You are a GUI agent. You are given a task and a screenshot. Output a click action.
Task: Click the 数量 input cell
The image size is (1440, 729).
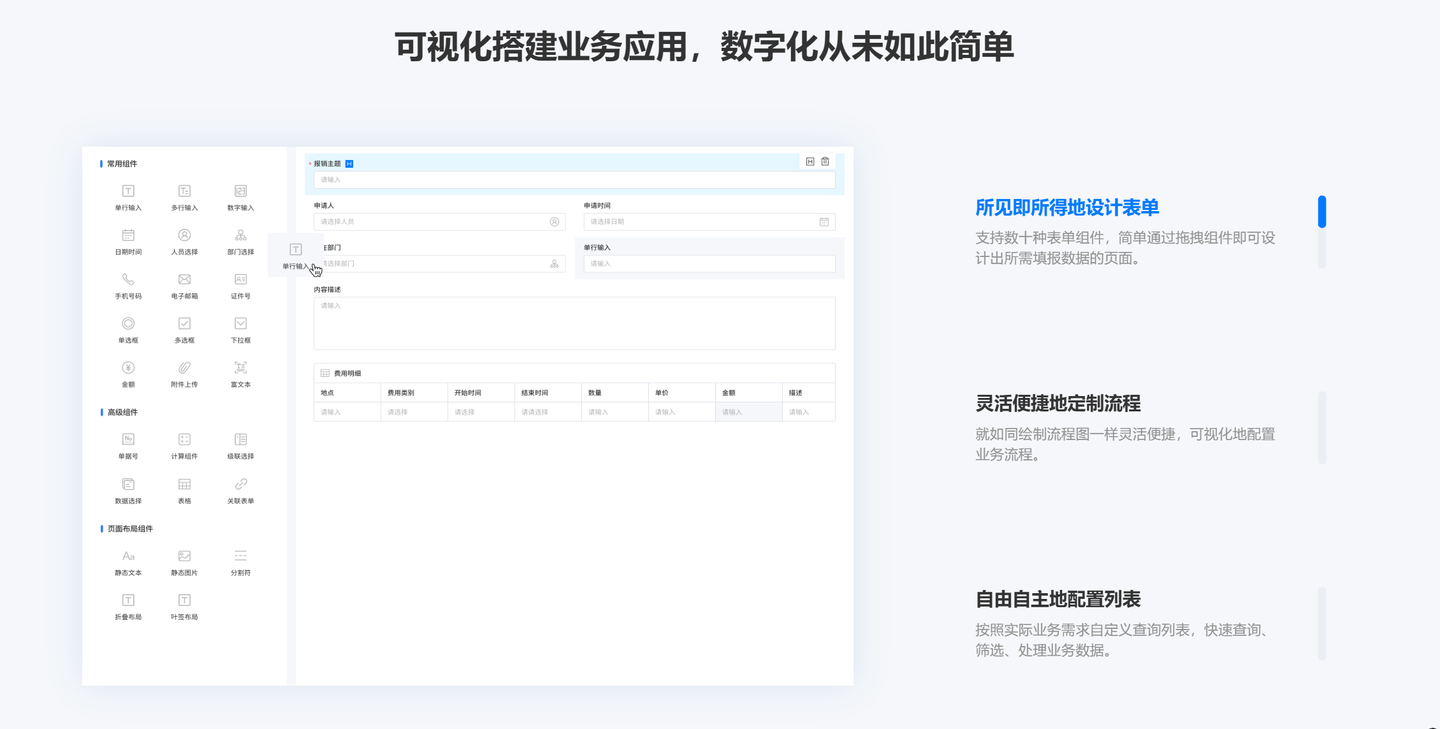coord(615,412)
